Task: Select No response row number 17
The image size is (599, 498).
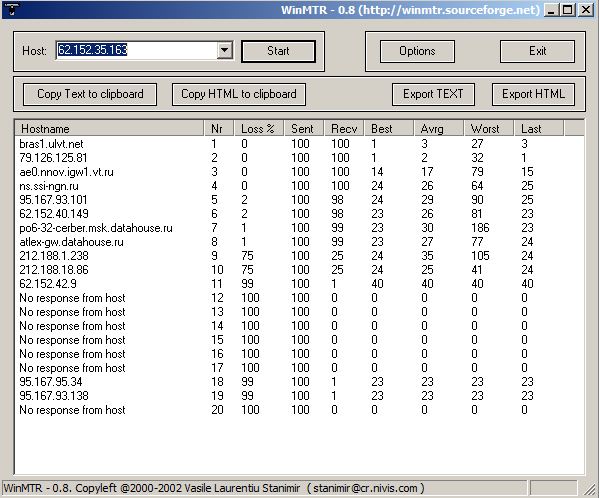Action: click(300, 368)
